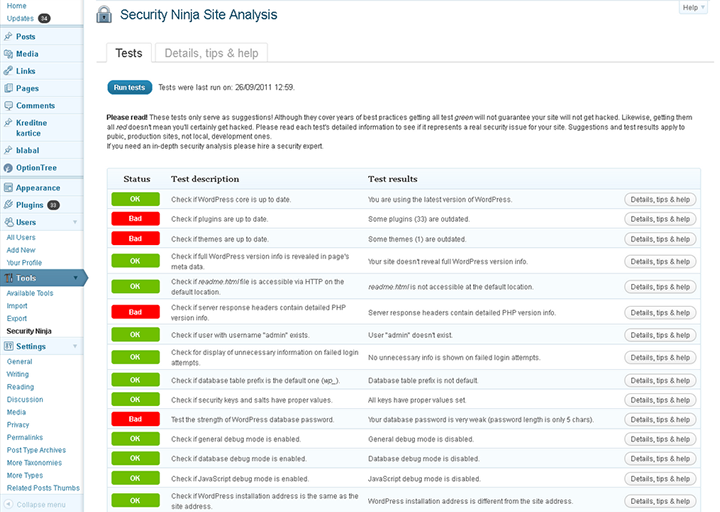
Task: Click the Collapse menu text
Action: [41, 505]
